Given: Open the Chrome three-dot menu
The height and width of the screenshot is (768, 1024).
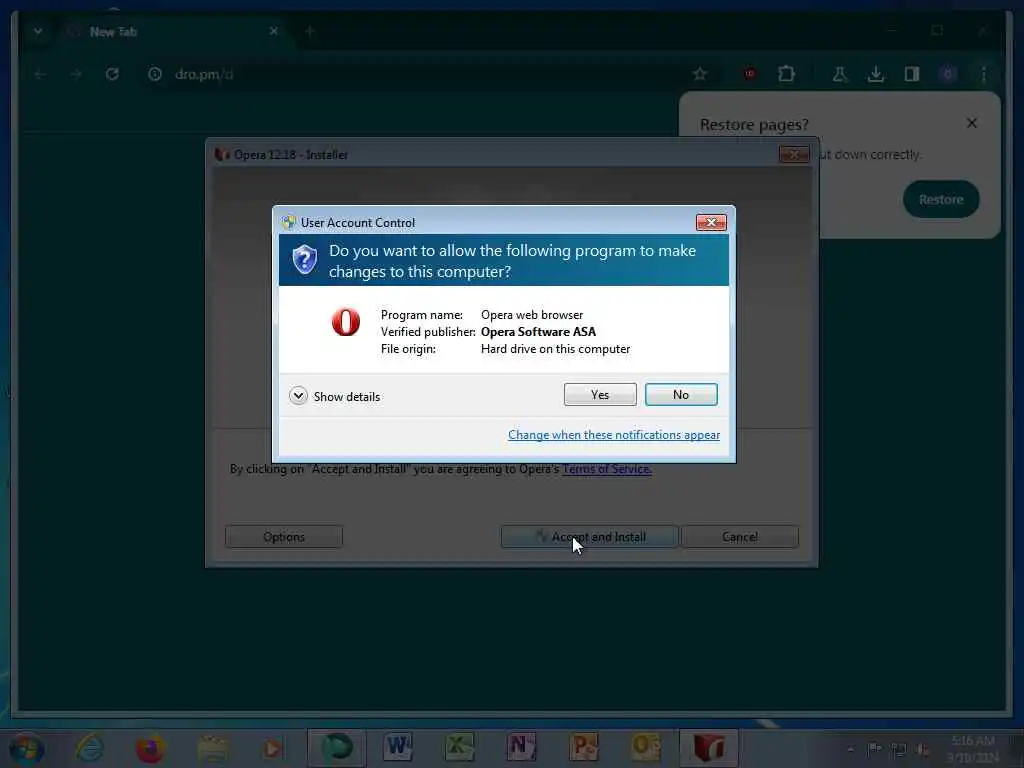Looking at the screenshot, I should pos(984,74).
